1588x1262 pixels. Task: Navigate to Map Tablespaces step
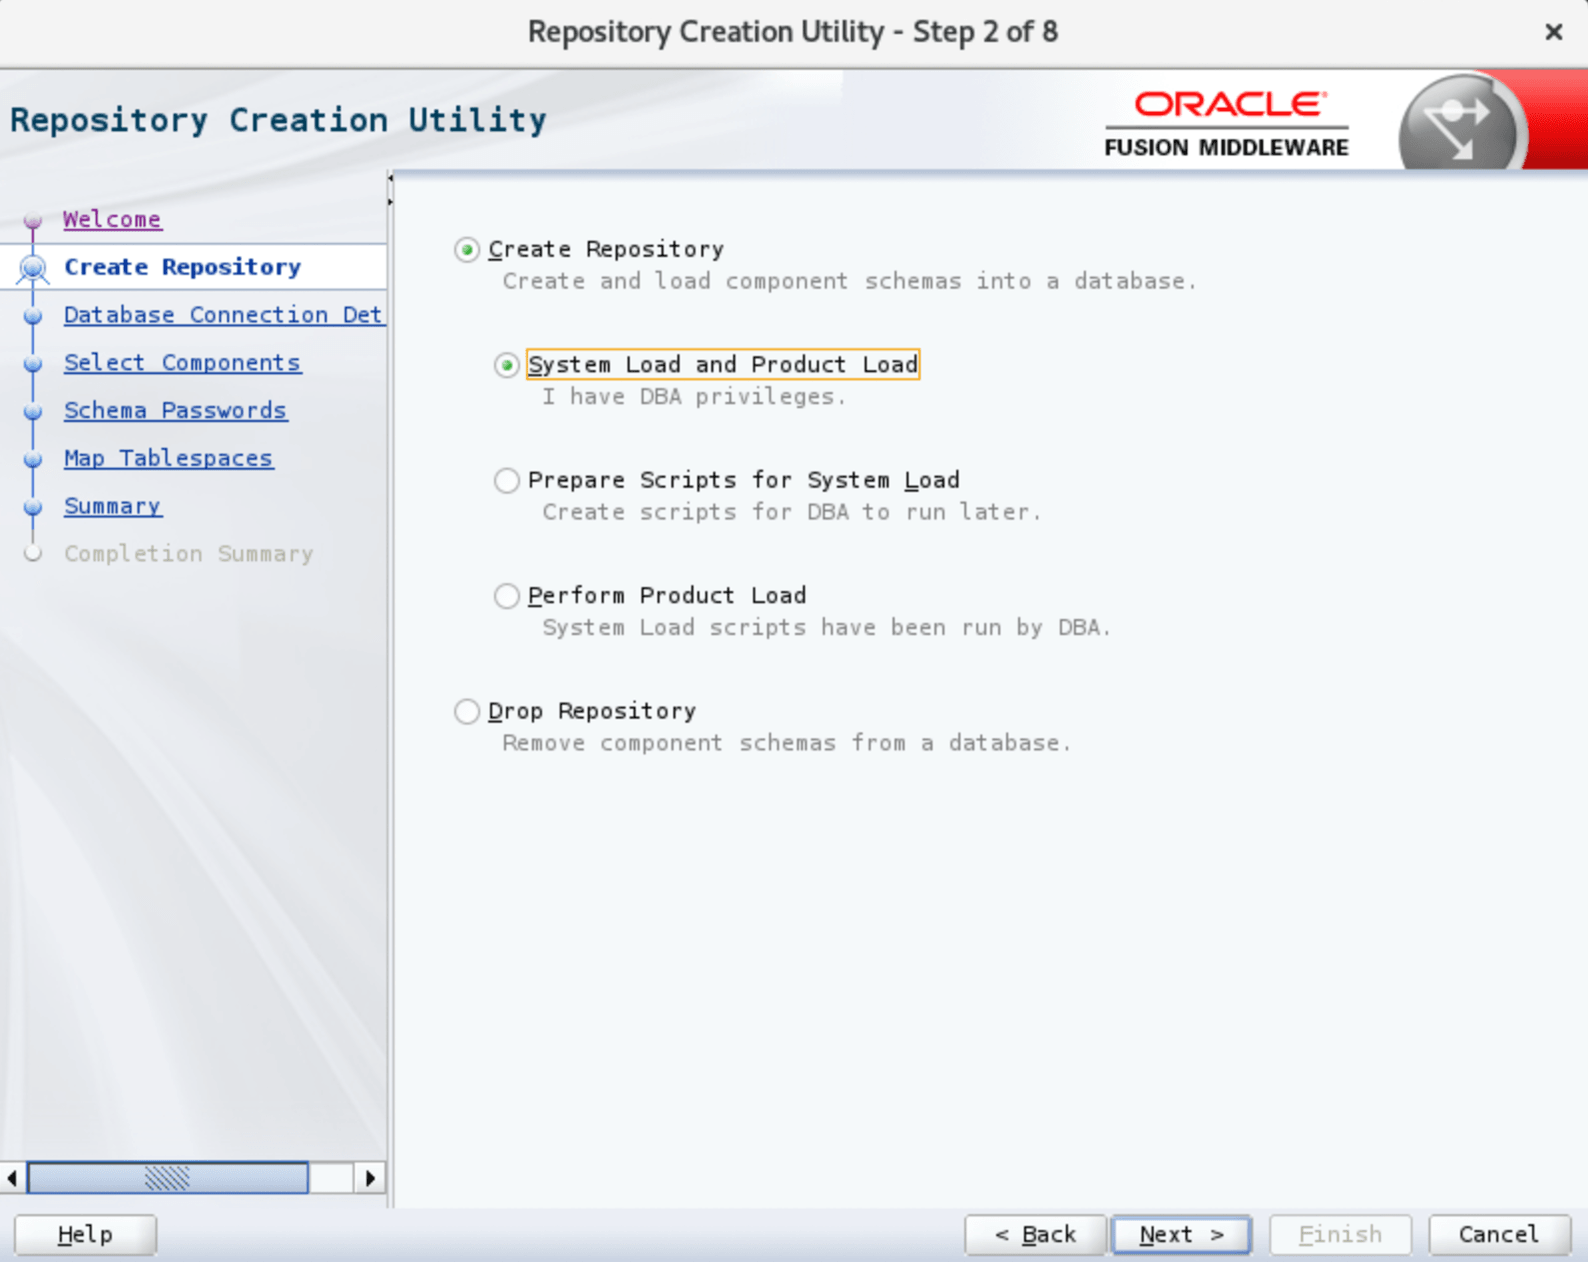[x=168, y=458]
